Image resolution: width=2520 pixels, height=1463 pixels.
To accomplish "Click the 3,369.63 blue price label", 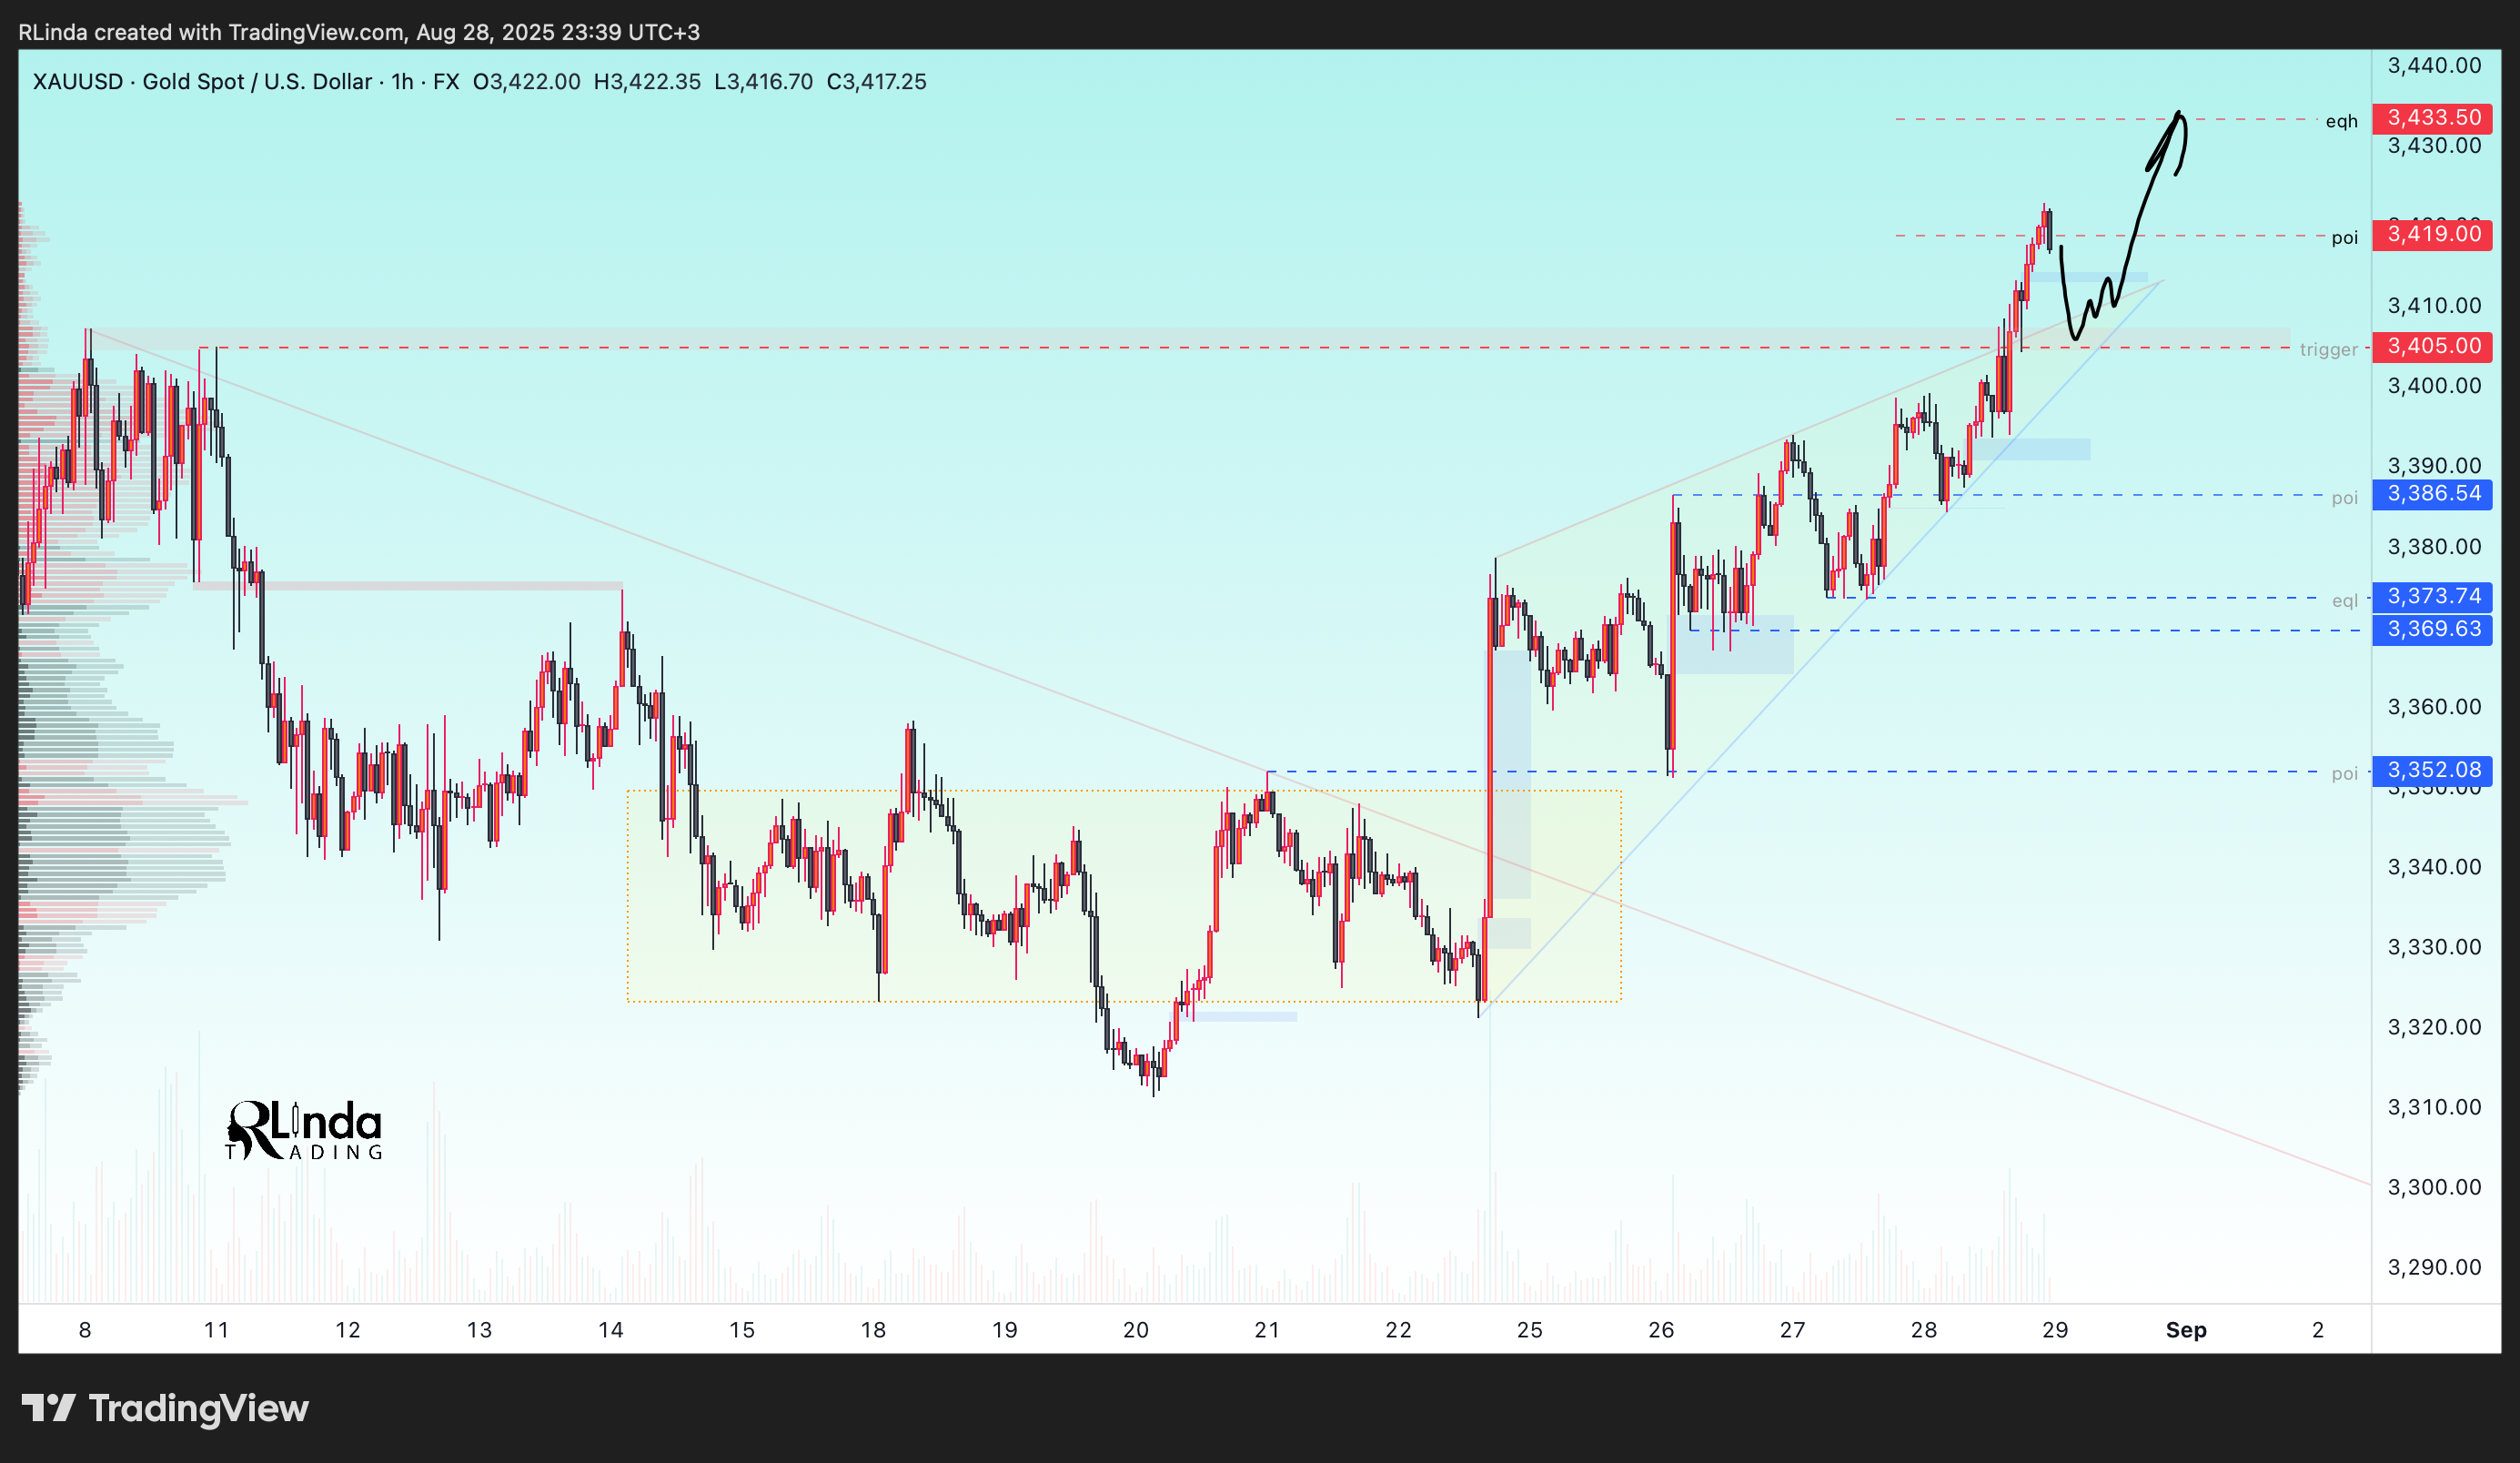I will (2432, 629).
